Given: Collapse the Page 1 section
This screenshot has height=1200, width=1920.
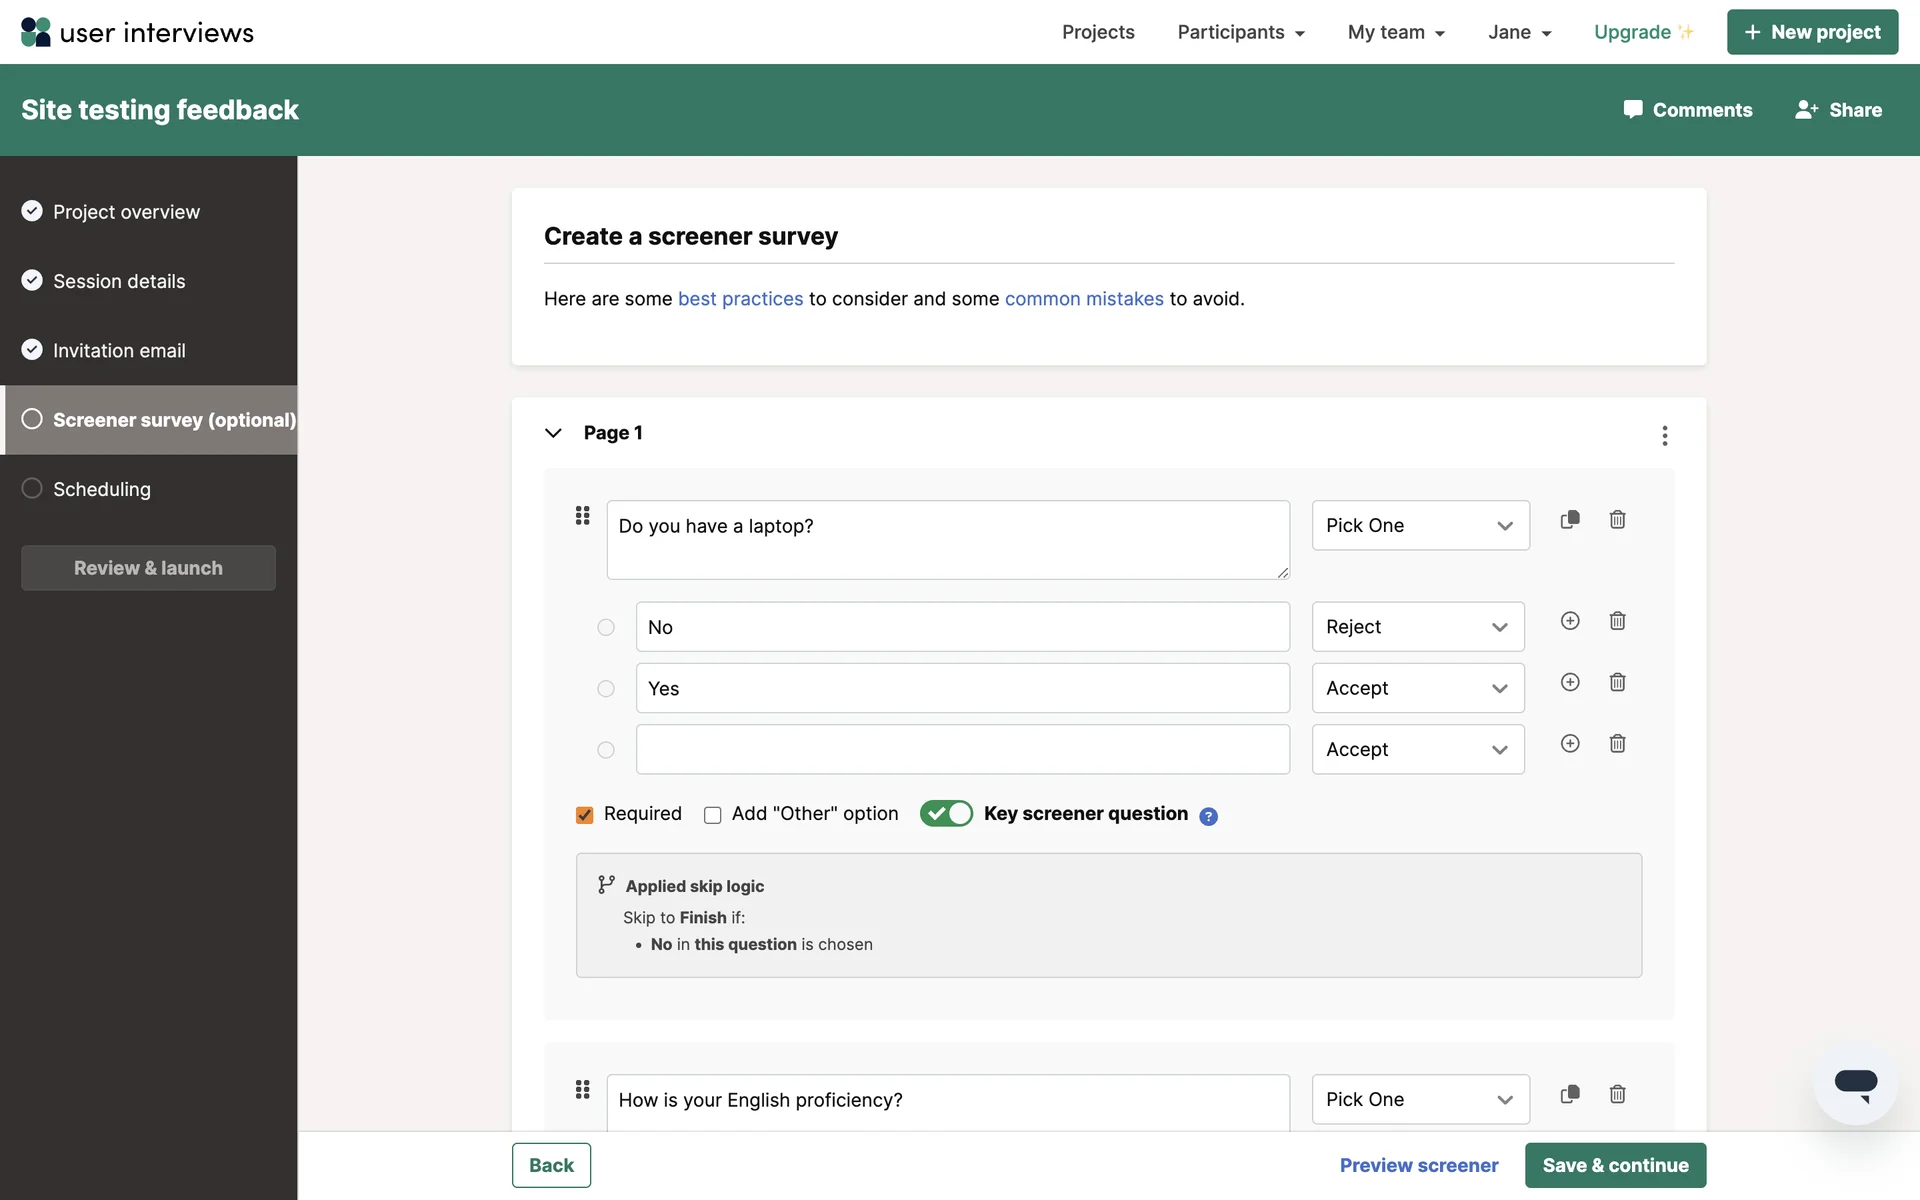Looking at the screenshot, I should click(x=553, y=433).
